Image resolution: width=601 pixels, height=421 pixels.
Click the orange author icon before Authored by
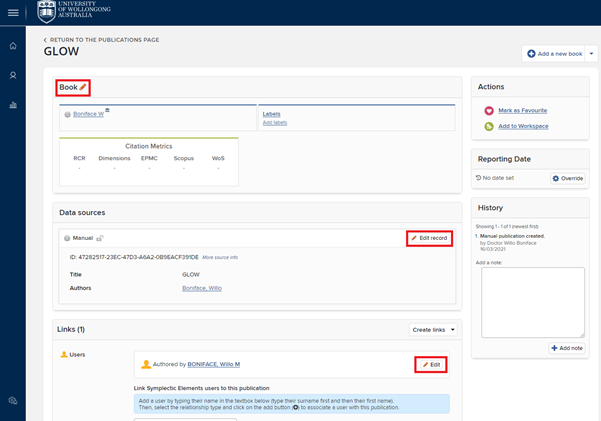coord(146,364)
